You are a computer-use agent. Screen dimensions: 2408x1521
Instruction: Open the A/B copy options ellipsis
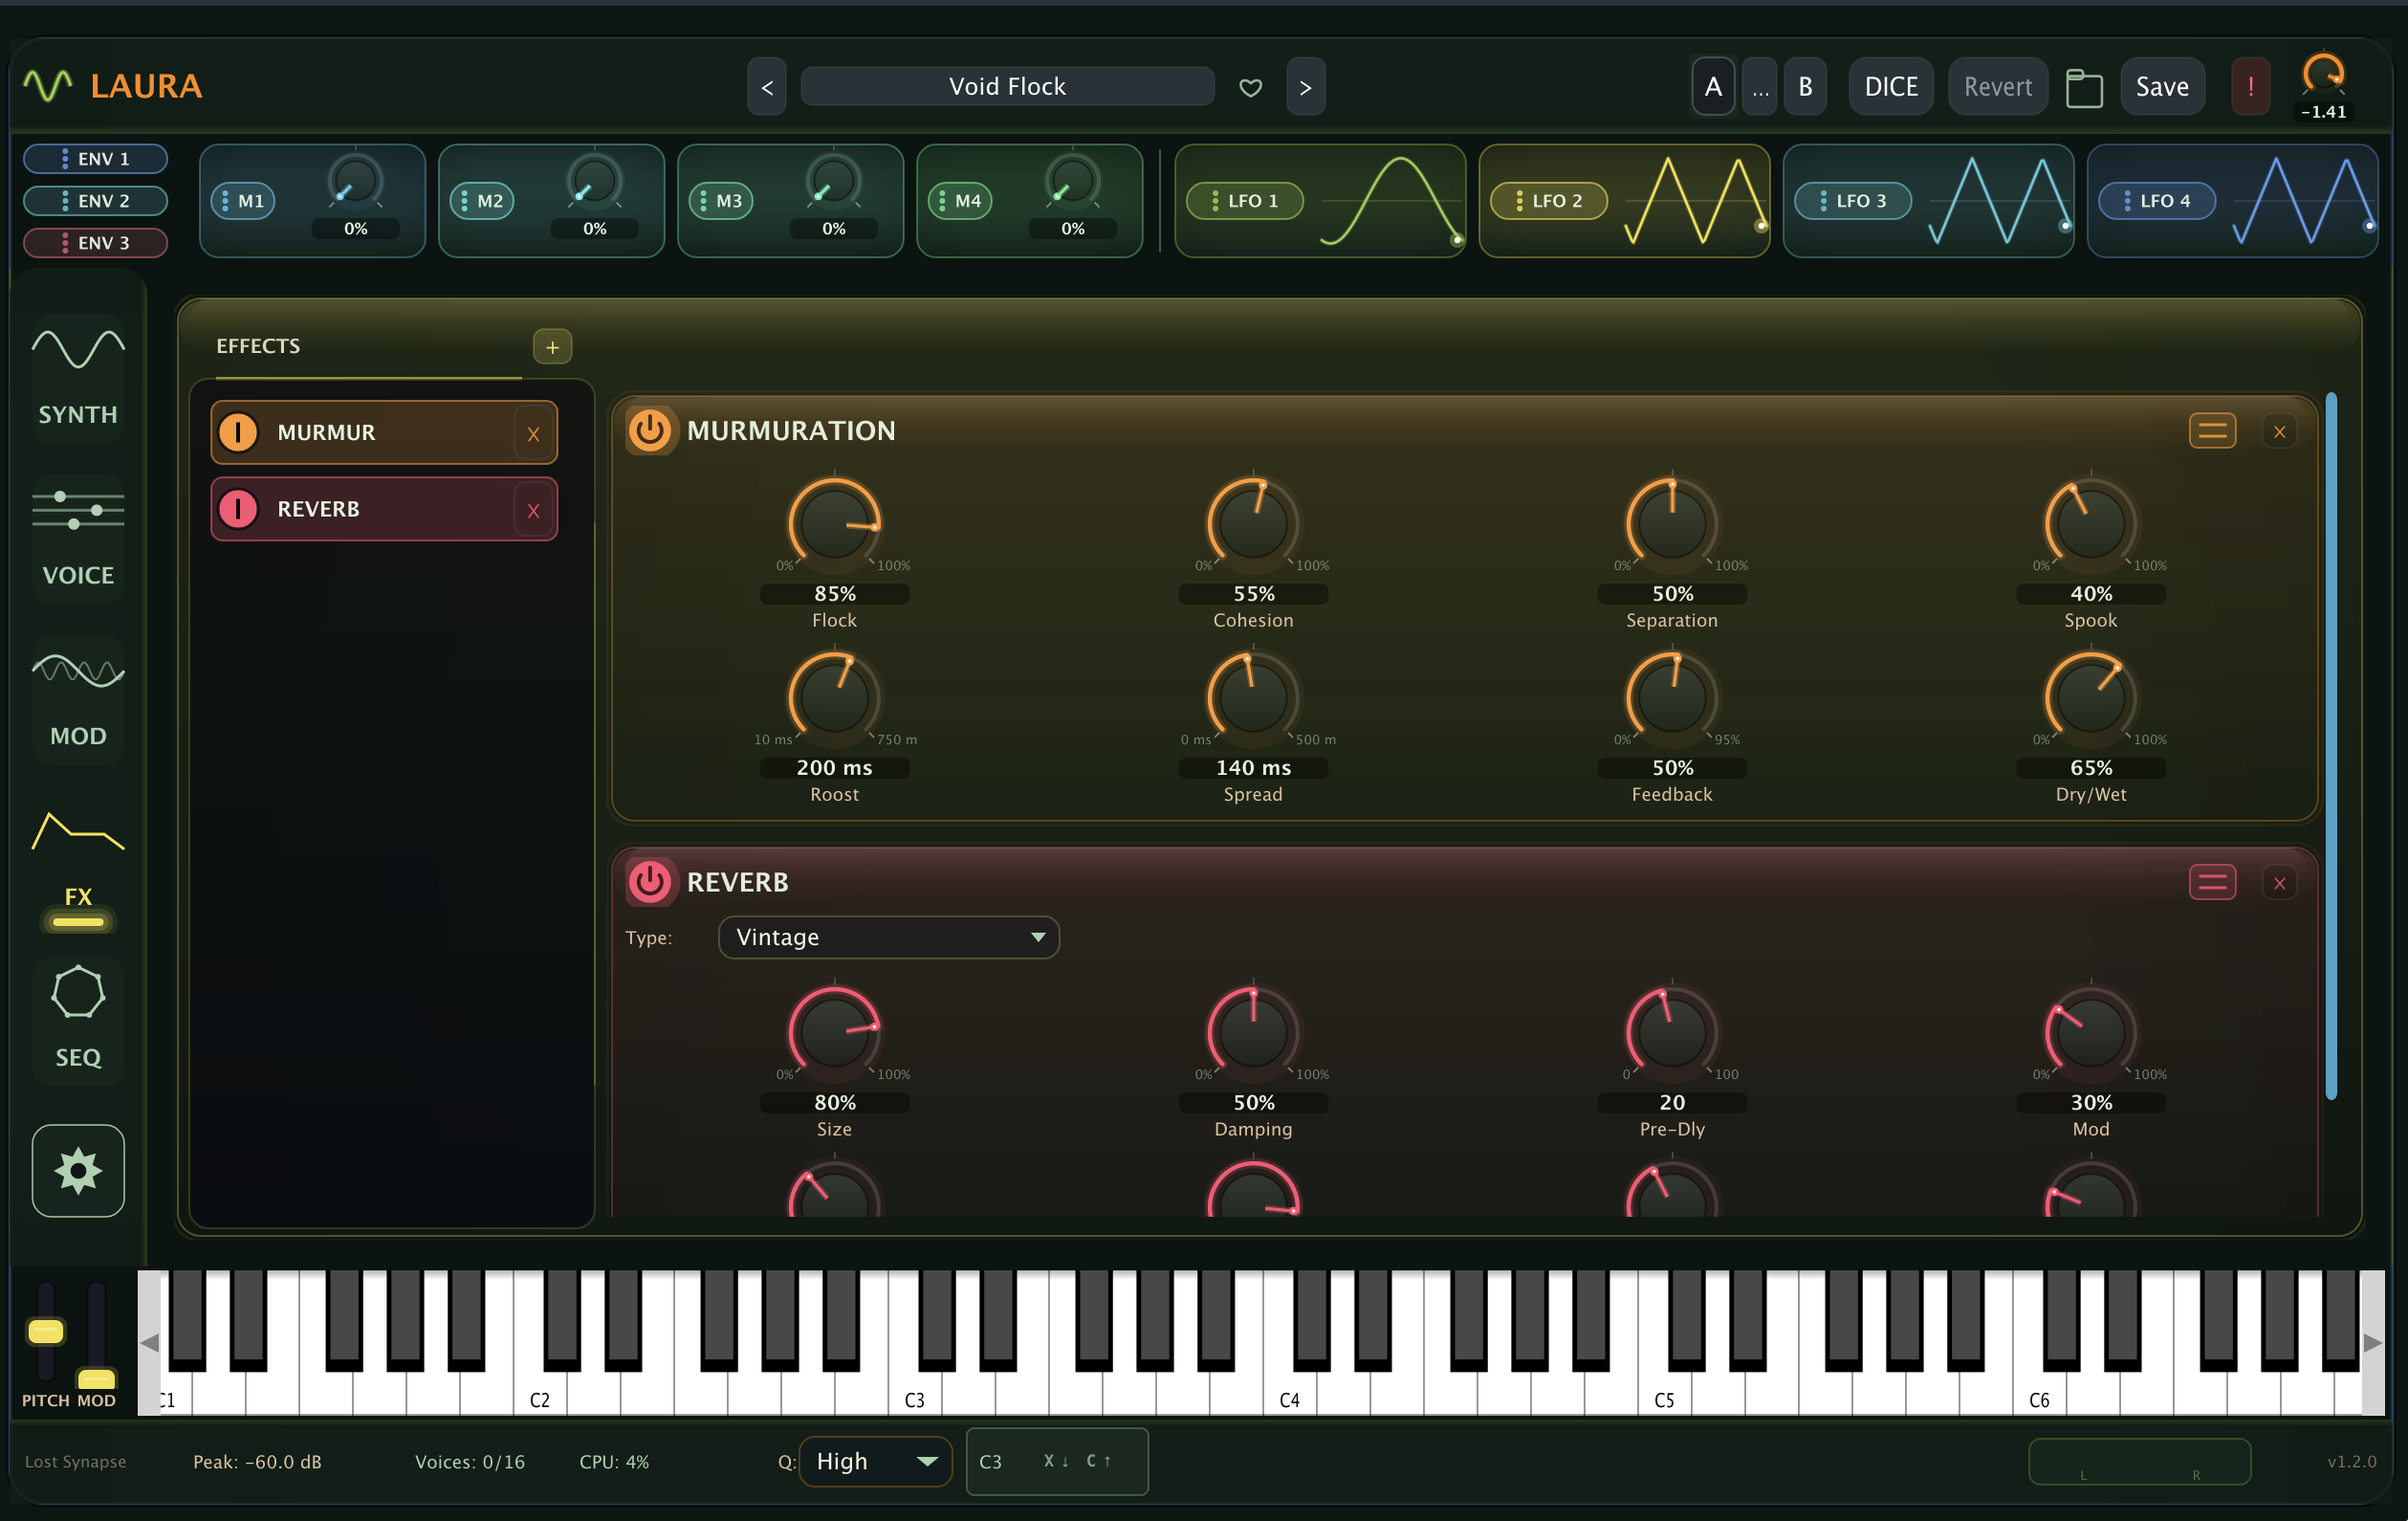(x=1760, y=87)
